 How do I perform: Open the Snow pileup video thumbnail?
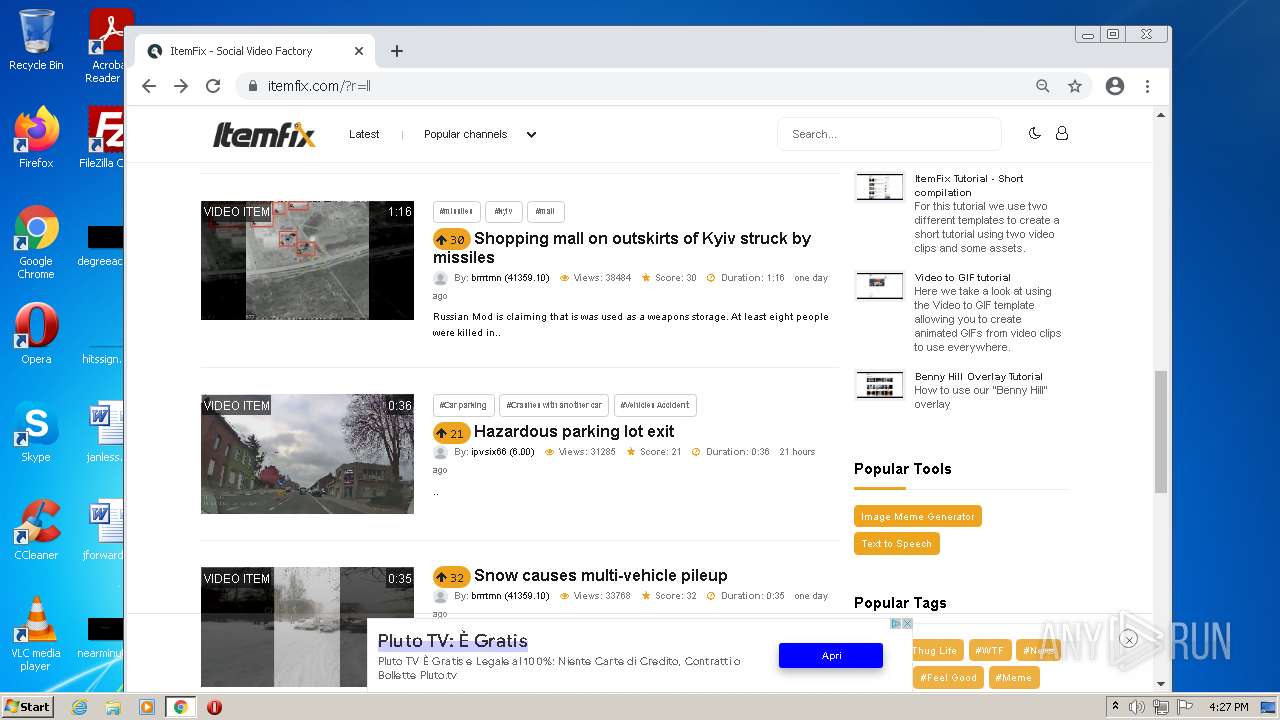[x=307, y=627]
